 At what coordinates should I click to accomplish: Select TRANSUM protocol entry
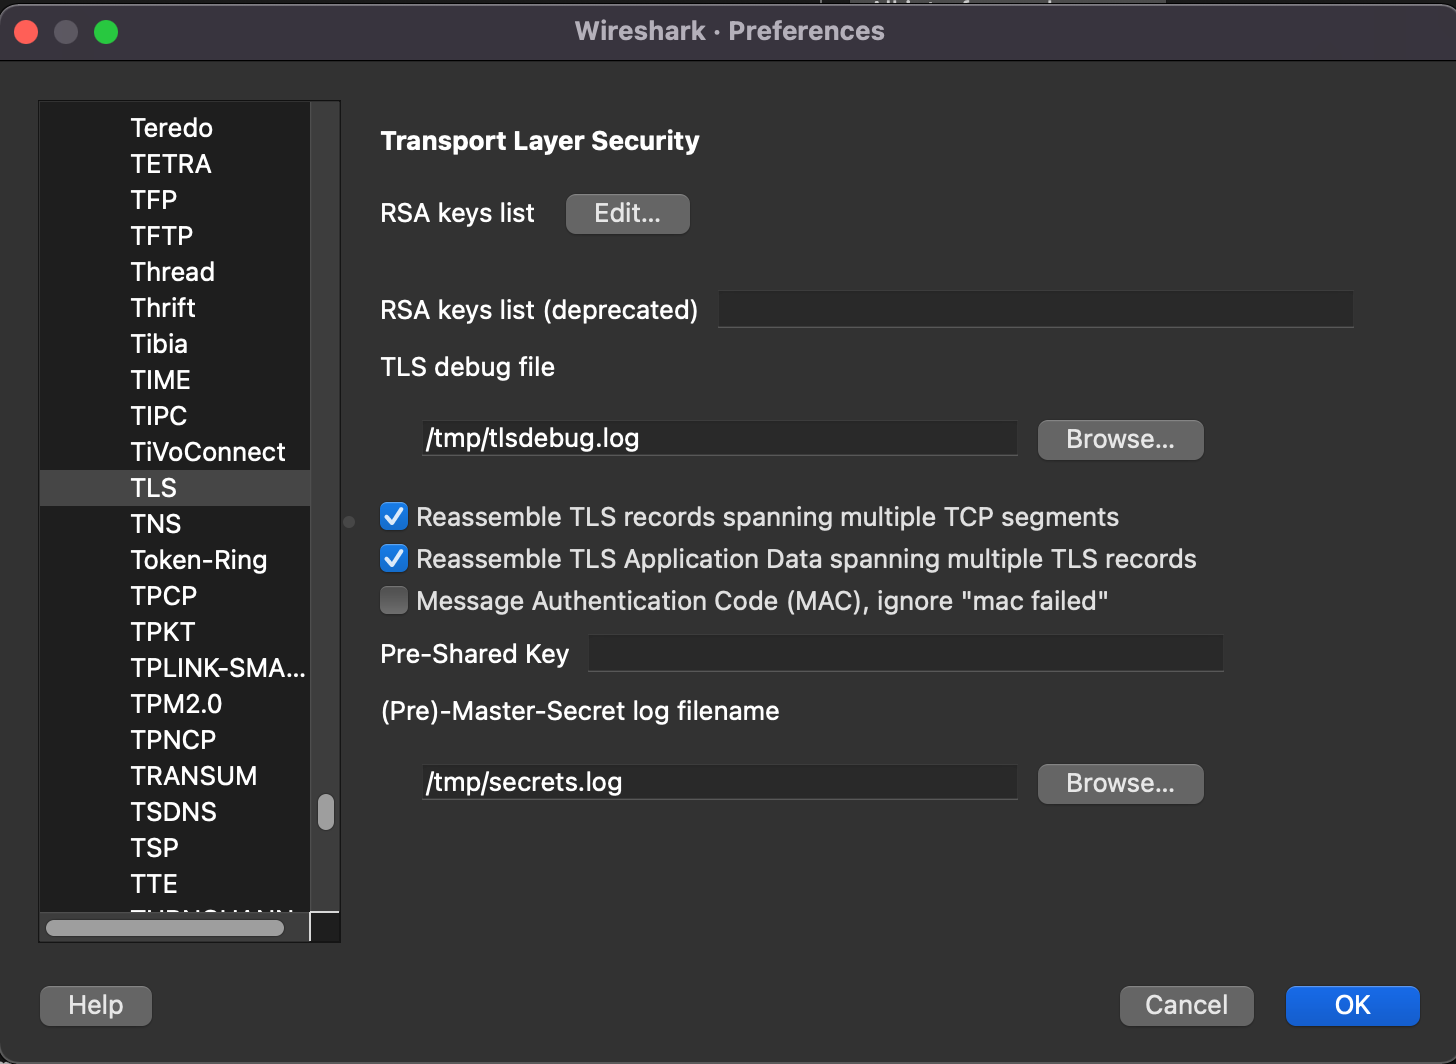point(175,776)
